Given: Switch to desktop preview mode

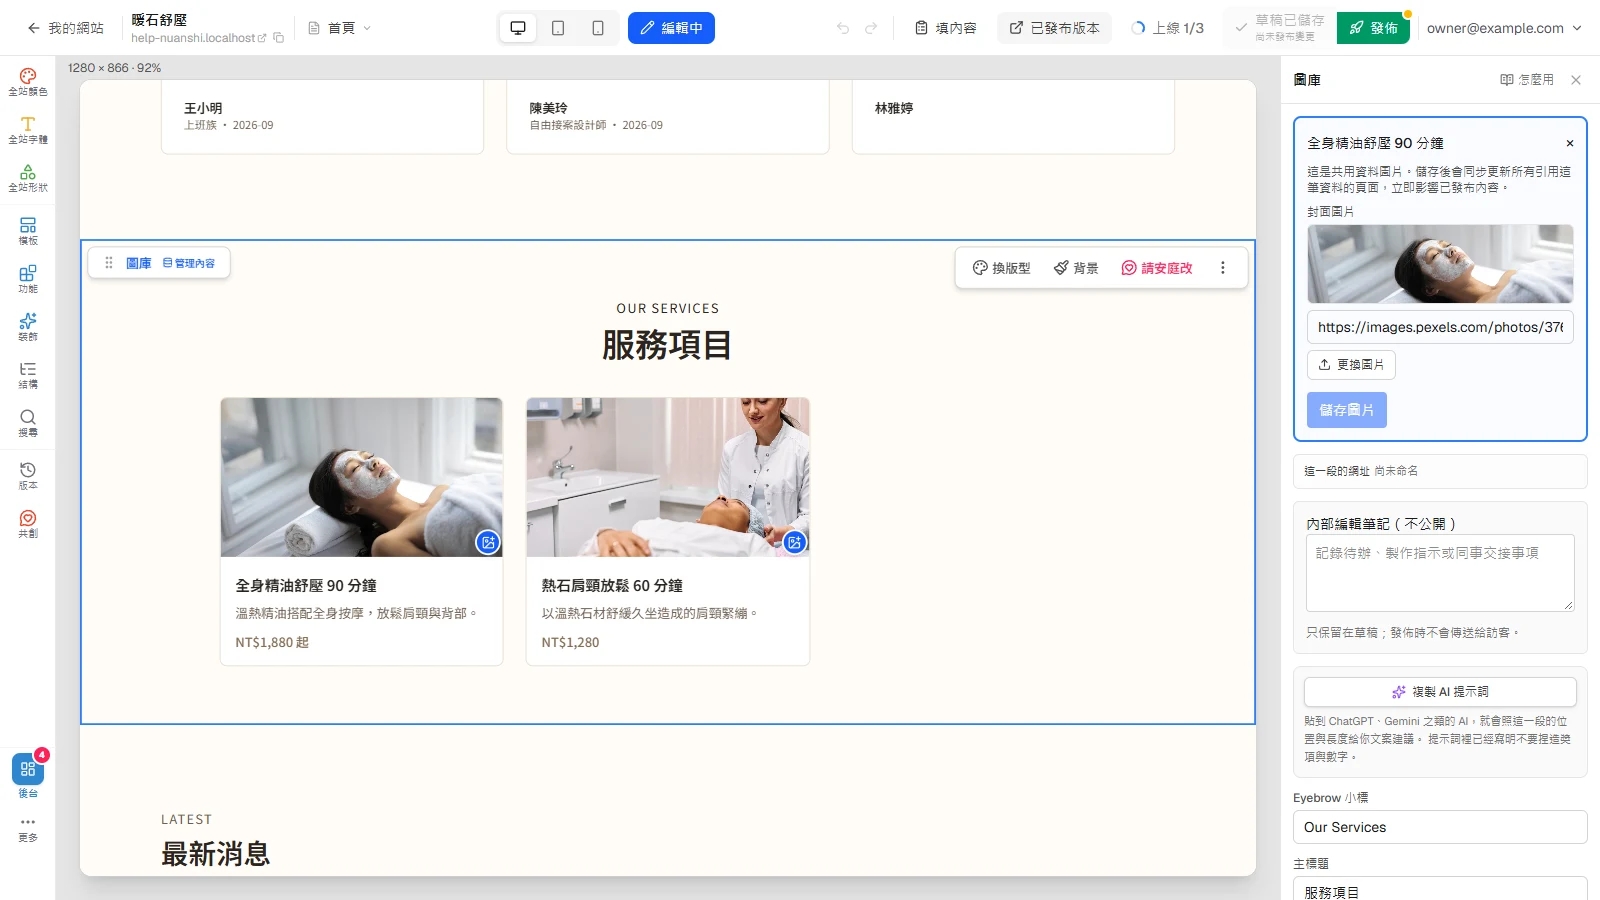Looking at the screenshot, I should point(518,28).
